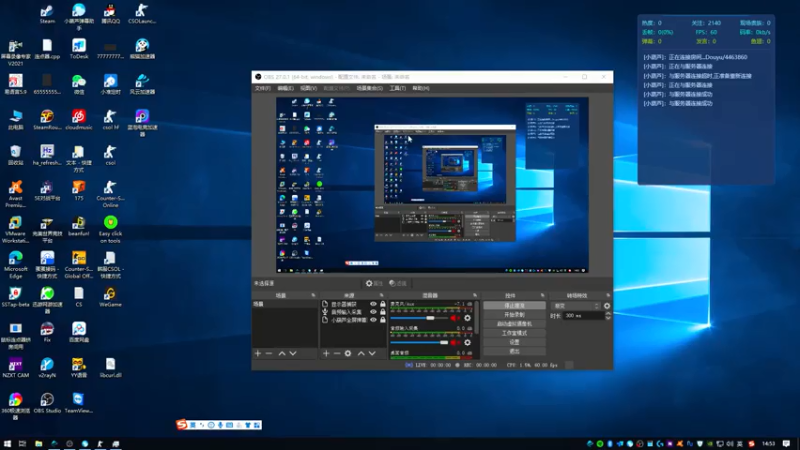Move the scene up in the Scenes panel
The image size is (800, 450).
tap(282, 353)
